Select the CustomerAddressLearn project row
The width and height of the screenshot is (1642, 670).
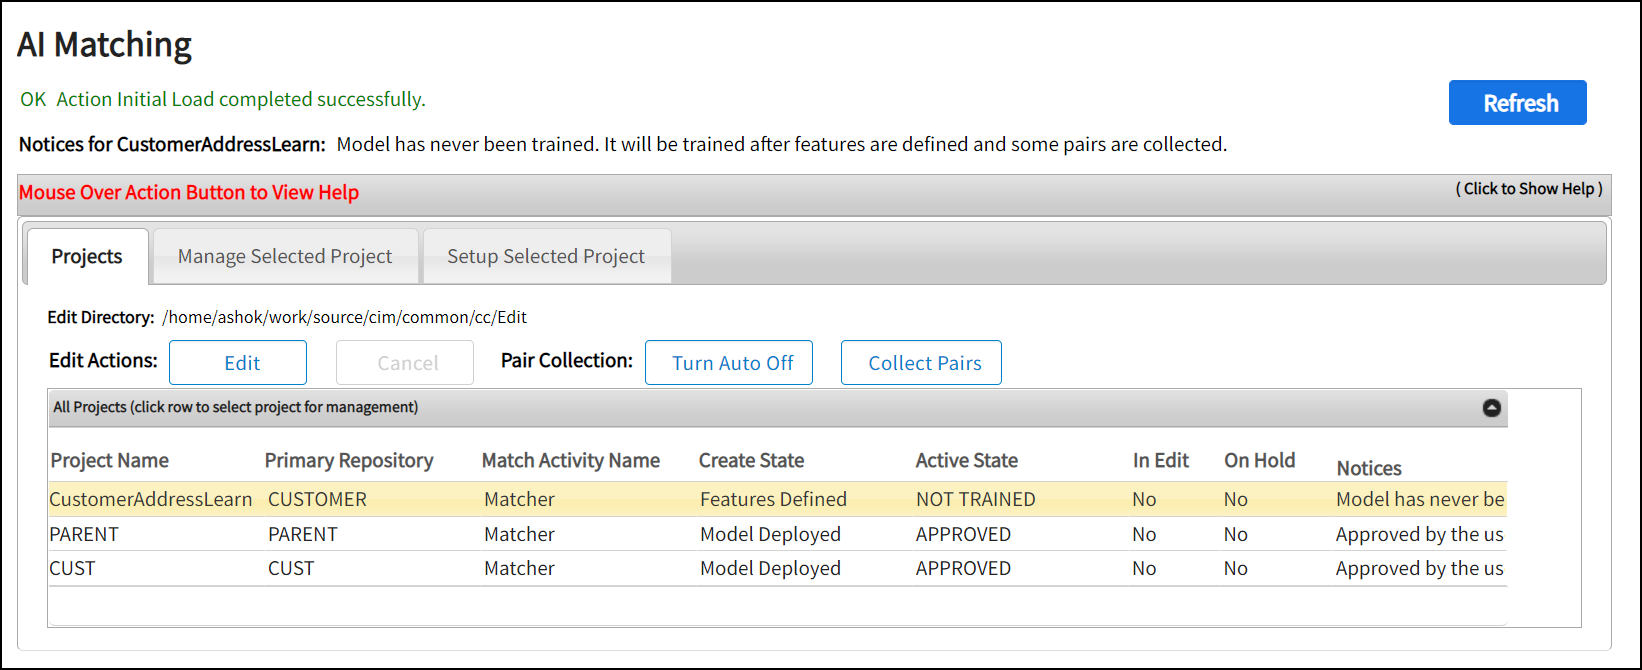[151, 499]
